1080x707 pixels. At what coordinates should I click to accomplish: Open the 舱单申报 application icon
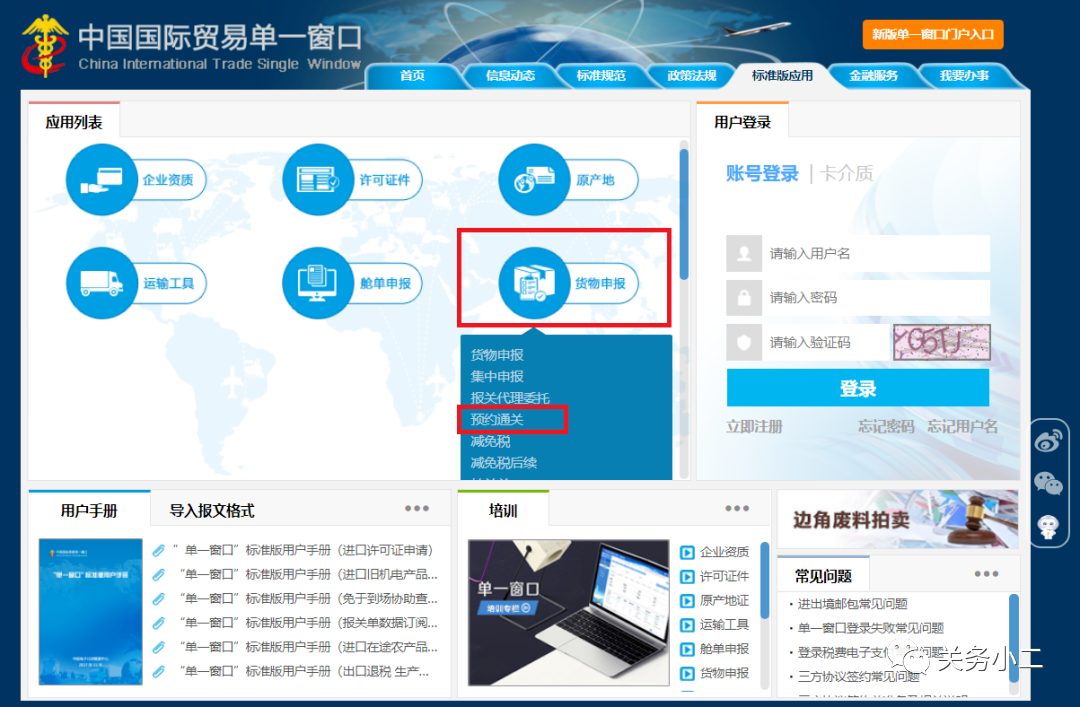(318, 283)
